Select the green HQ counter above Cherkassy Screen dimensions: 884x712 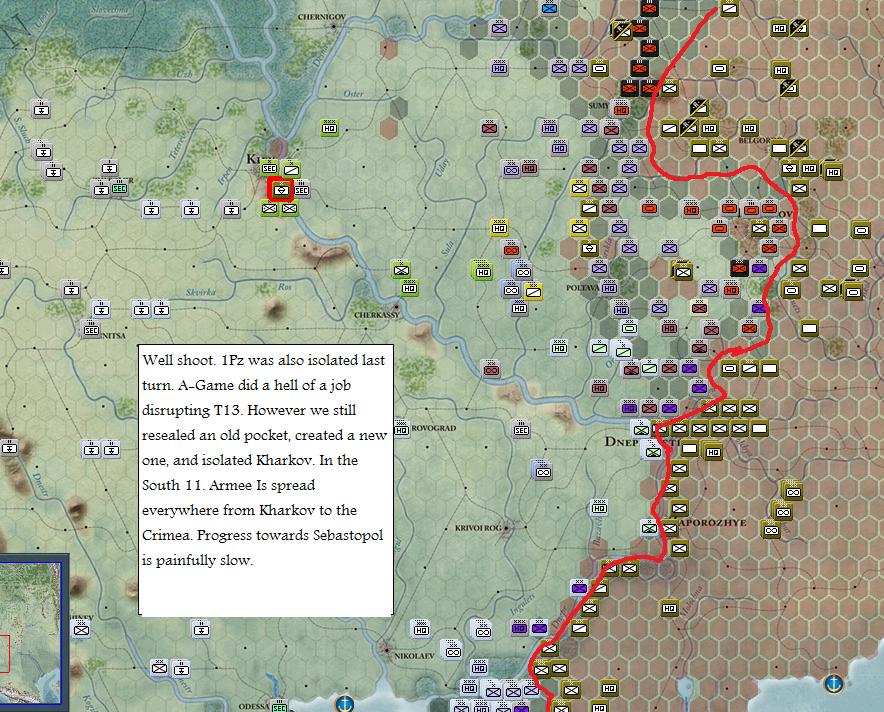(x=409, y=289)
